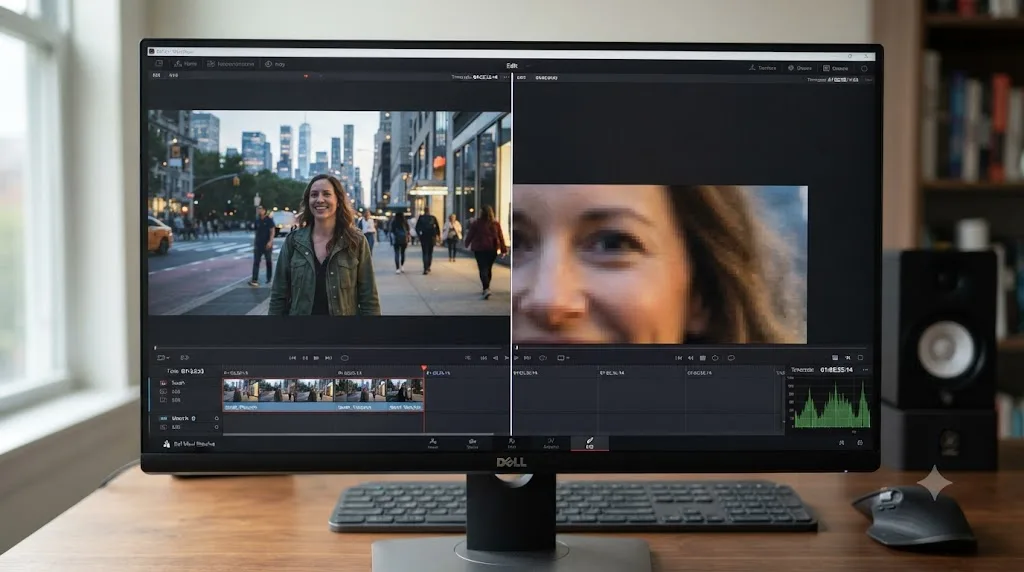Click the panel layout icon at top-left toolbar
This screenshot has height=572, width=1024.
[x=159, y=64]
